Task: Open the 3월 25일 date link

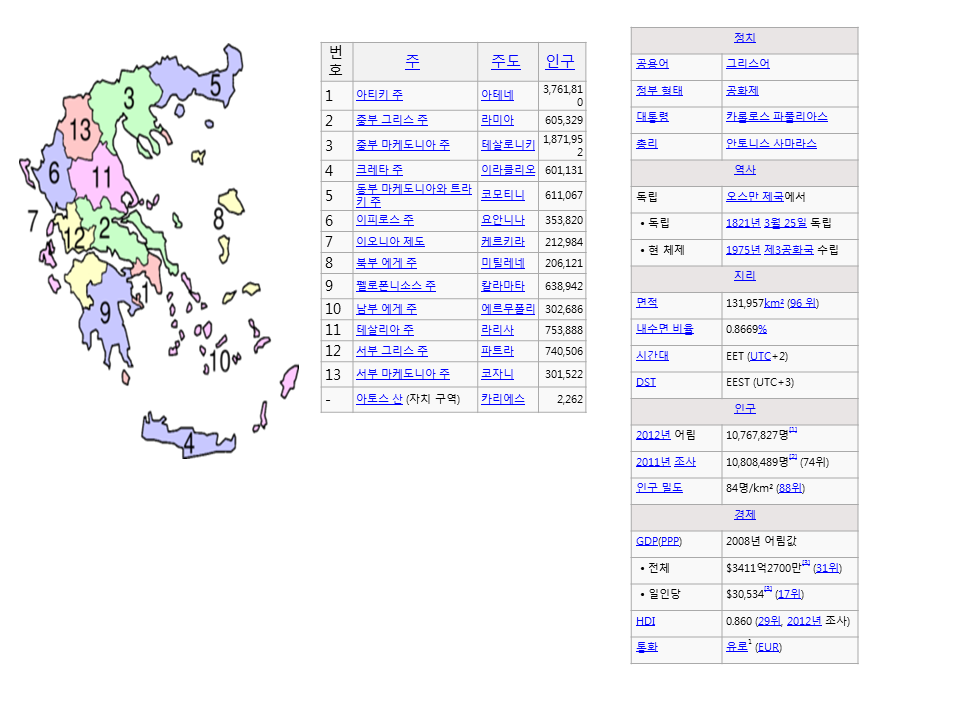Action: [x=785, y=223]
